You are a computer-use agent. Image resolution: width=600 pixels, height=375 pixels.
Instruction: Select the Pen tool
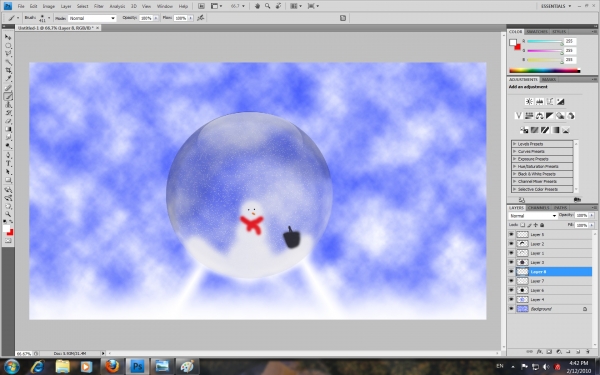point(8,155)
